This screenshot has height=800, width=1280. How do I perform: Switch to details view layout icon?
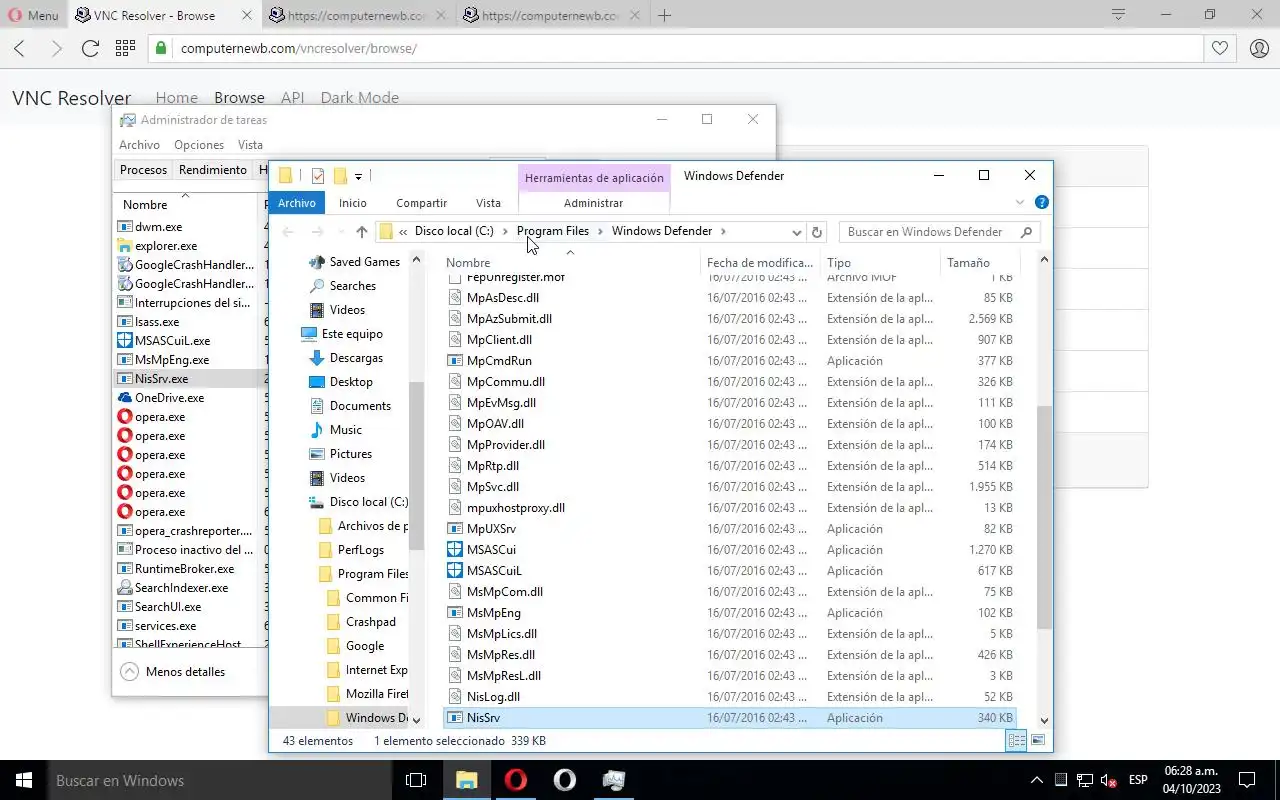[x=1016, y=741]
